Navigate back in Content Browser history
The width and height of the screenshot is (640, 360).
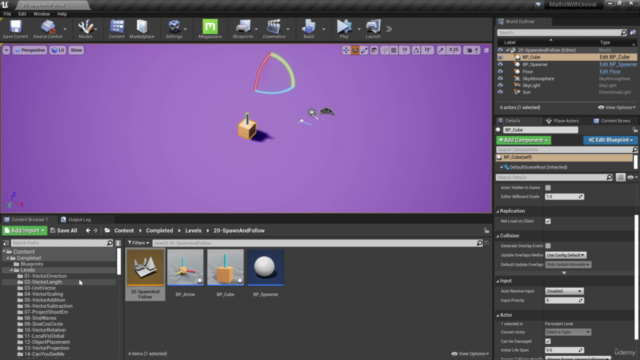point(88,231)
